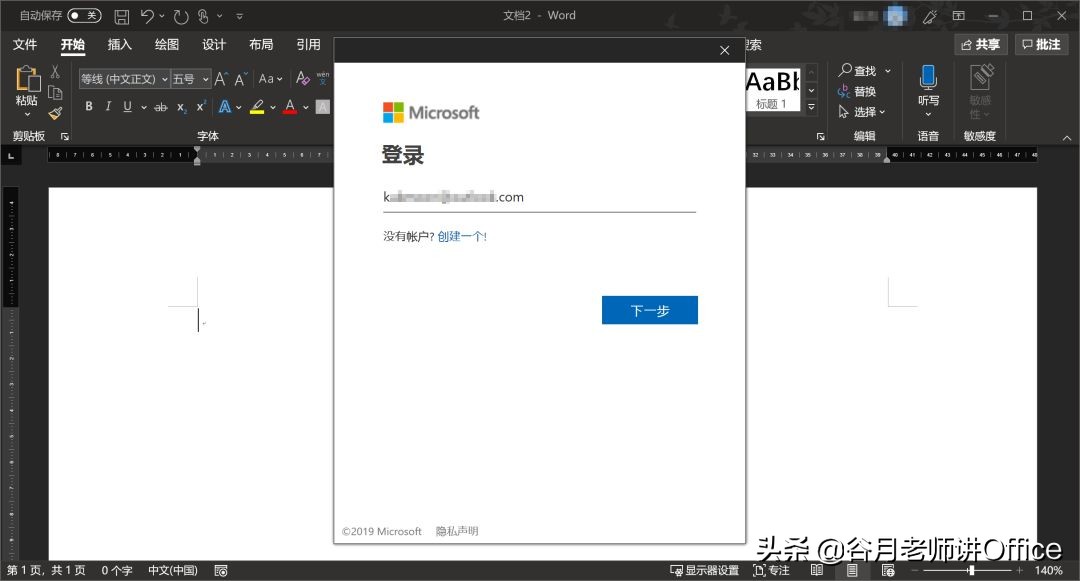Open Customize Quick Access Toolbar dropdown

pyautogui.click(x=239, y=16)
